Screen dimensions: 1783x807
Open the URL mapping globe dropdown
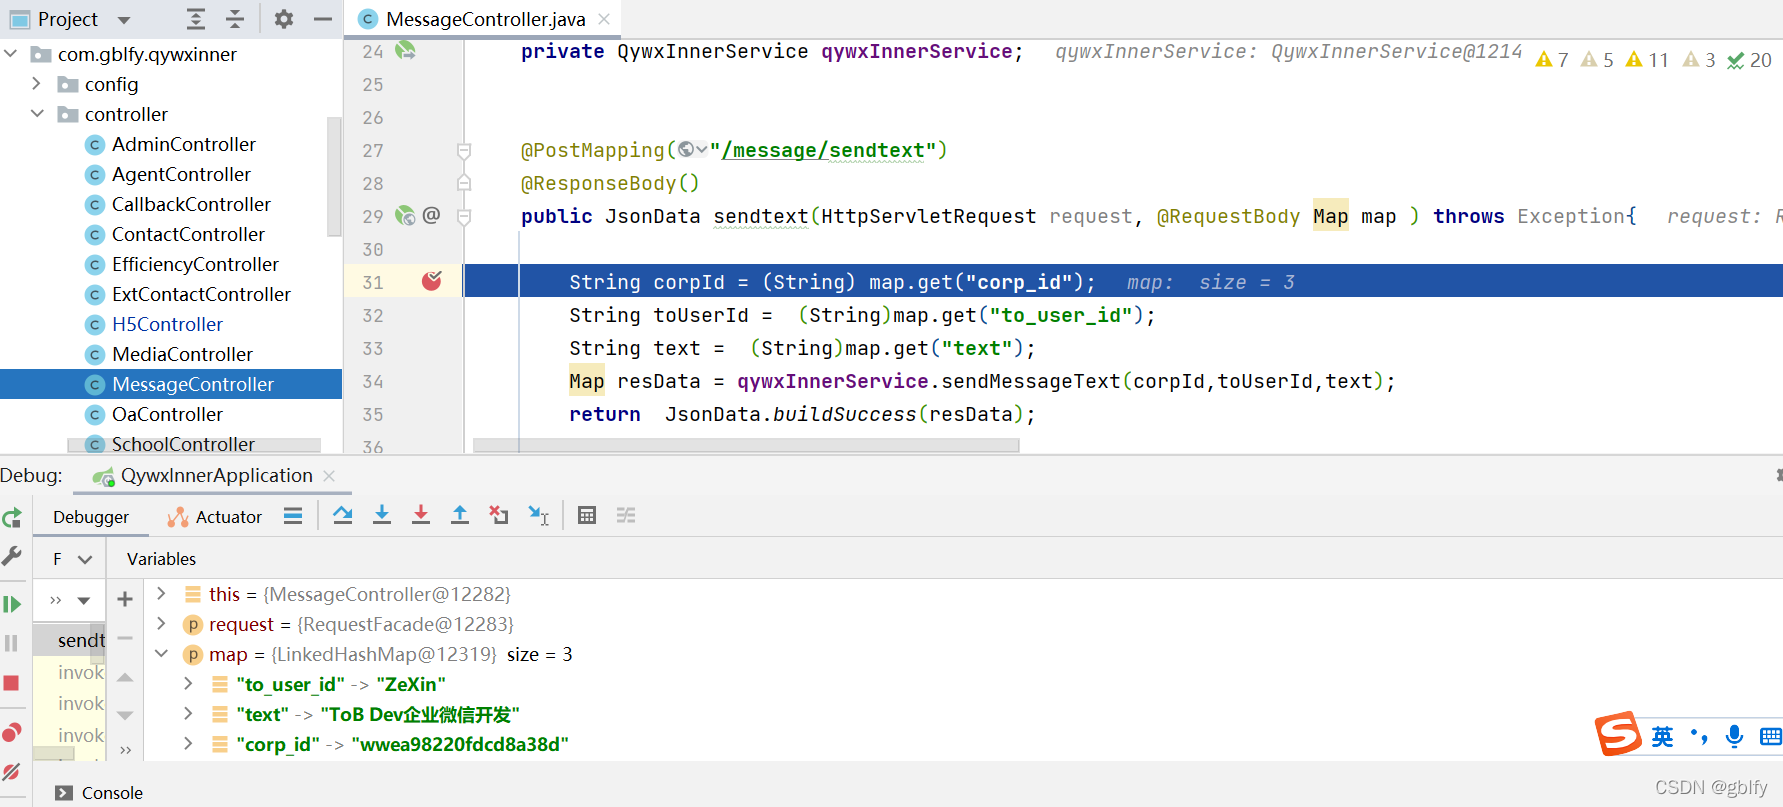[x=692, y=150]
